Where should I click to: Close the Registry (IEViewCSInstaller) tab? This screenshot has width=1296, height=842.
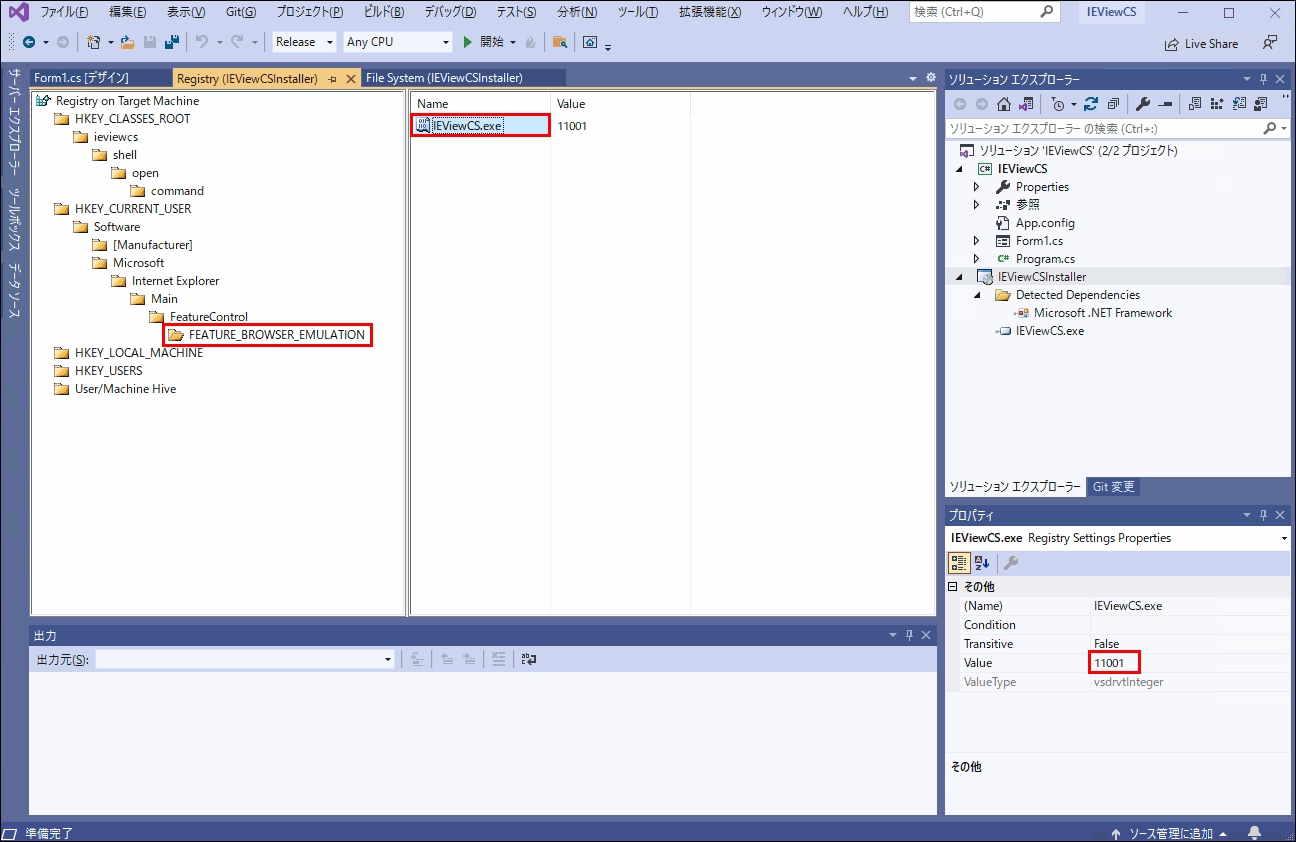coord(351,78)
